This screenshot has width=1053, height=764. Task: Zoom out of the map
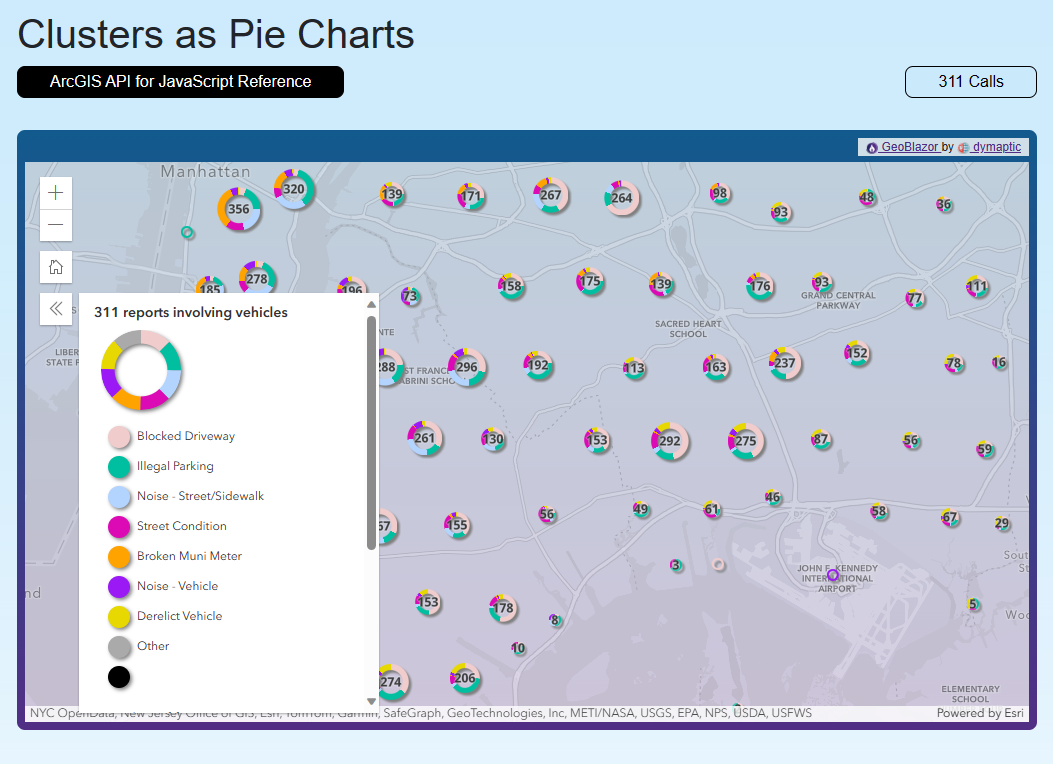pos(56,225)
